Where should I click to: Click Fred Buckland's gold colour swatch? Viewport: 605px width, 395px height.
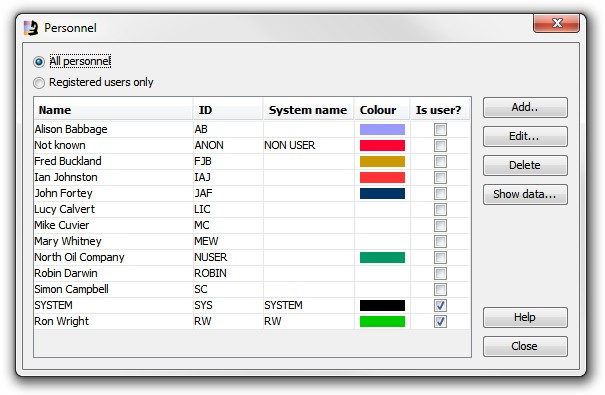click(382, 161)
